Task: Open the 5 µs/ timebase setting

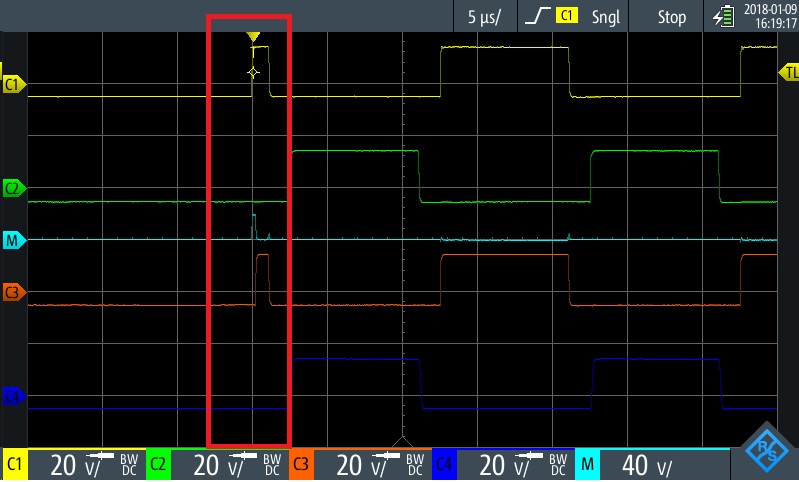Action: point(485,17)
